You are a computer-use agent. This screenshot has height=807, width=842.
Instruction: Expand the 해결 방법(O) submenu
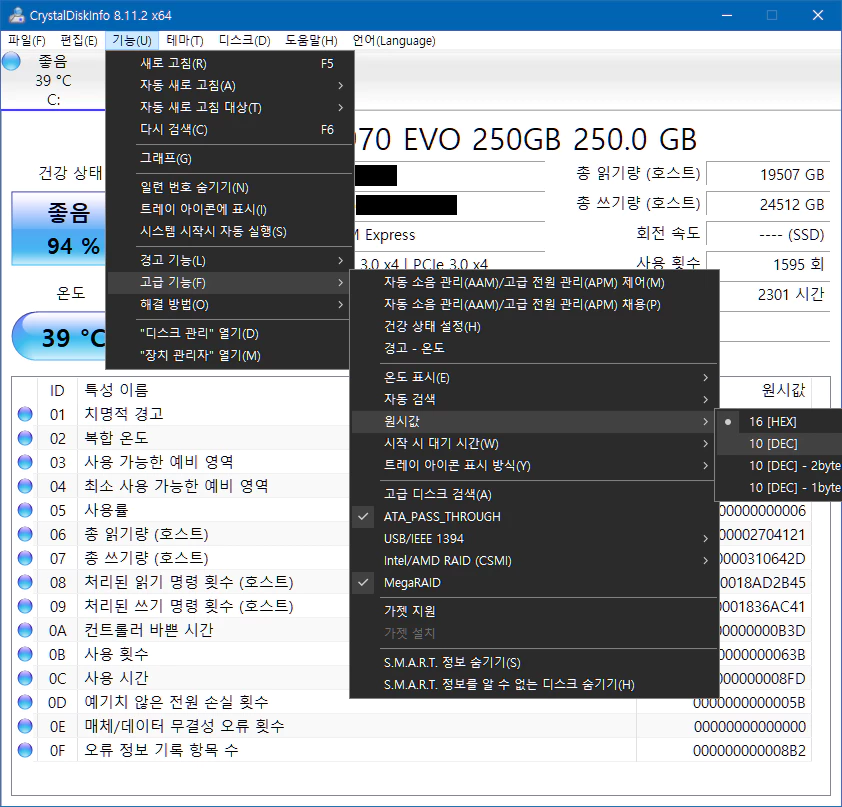(x=229, y=304)
